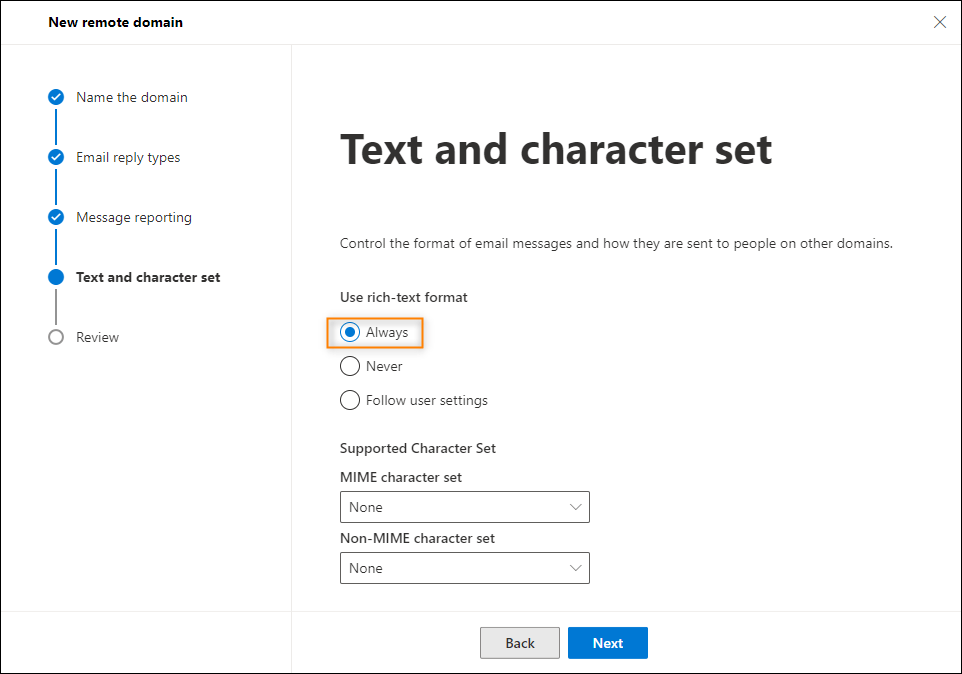The width and height of the screenshot is (962, 674).
Task: Click the checkmark icon beside Name the domain
Action: (55, 97)
